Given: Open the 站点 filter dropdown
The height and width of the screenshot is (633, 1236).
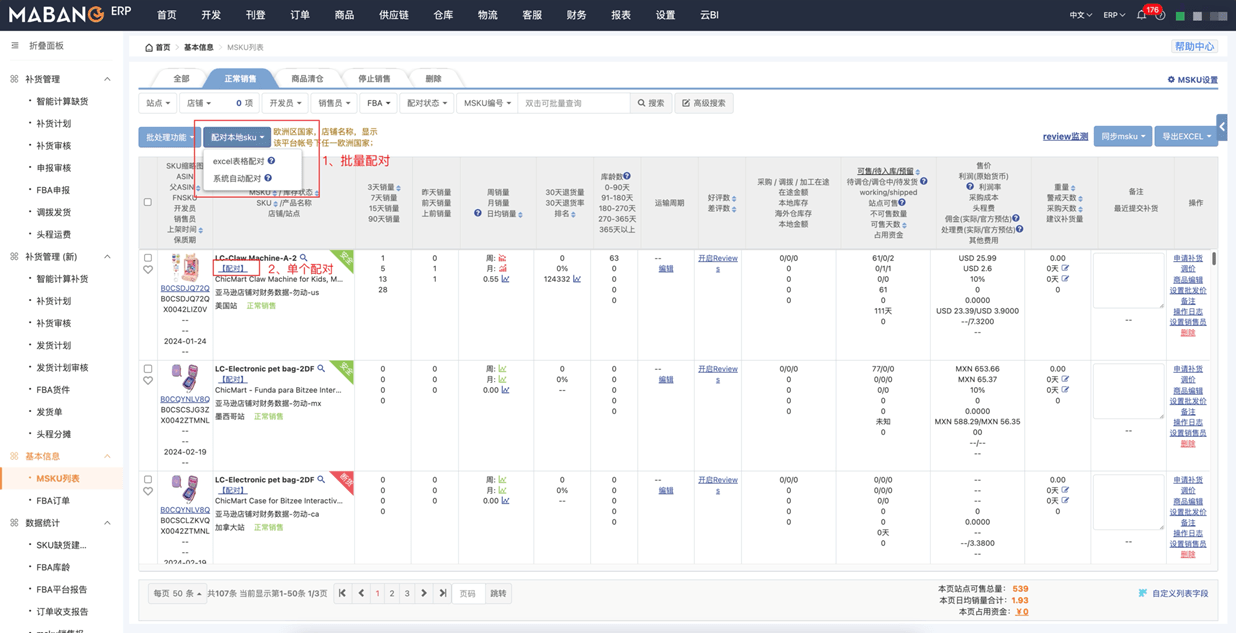Looking at the screenshot, I should coord(158,103).
